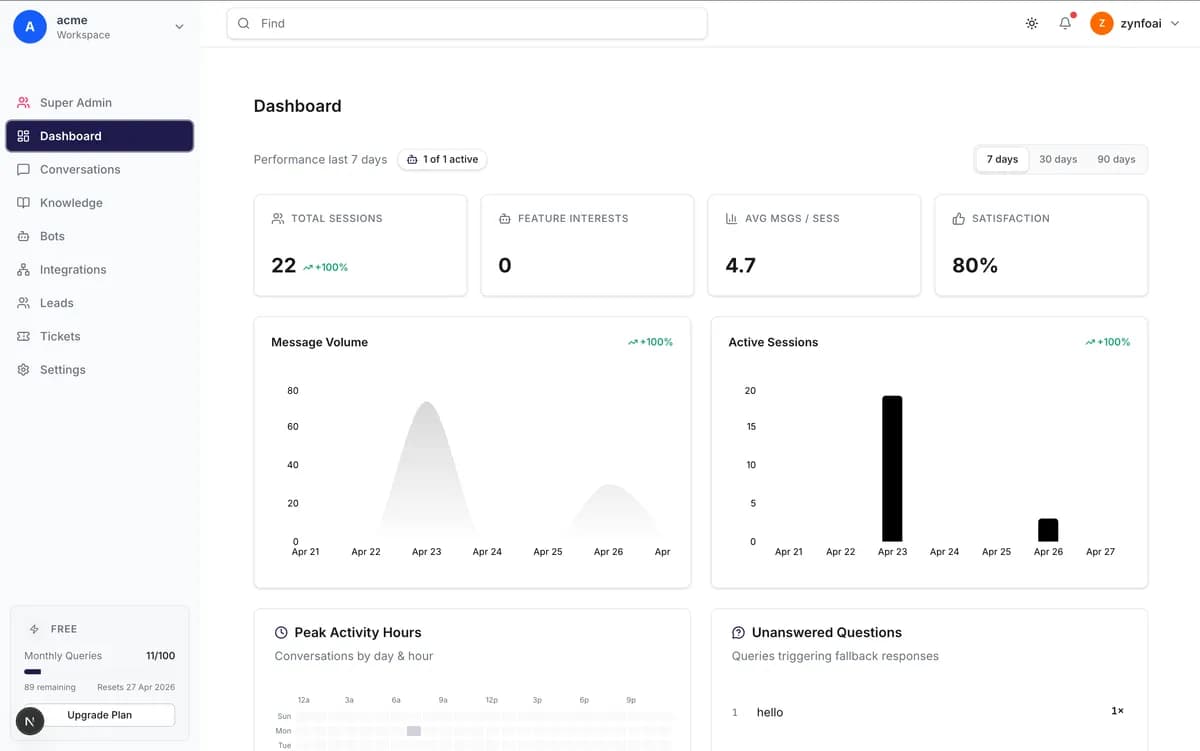This screenshot has width=1200, height=751.
Task: Click the Bots robot icon in sidebar
Action: click(24, 237)
